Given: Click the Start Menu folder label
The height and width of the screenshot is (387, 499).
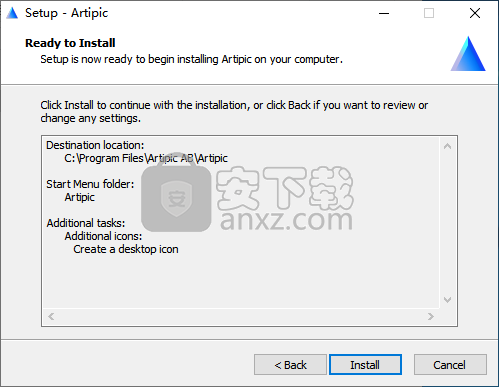Looking at the screenshot, I should (x=90, y=184).
